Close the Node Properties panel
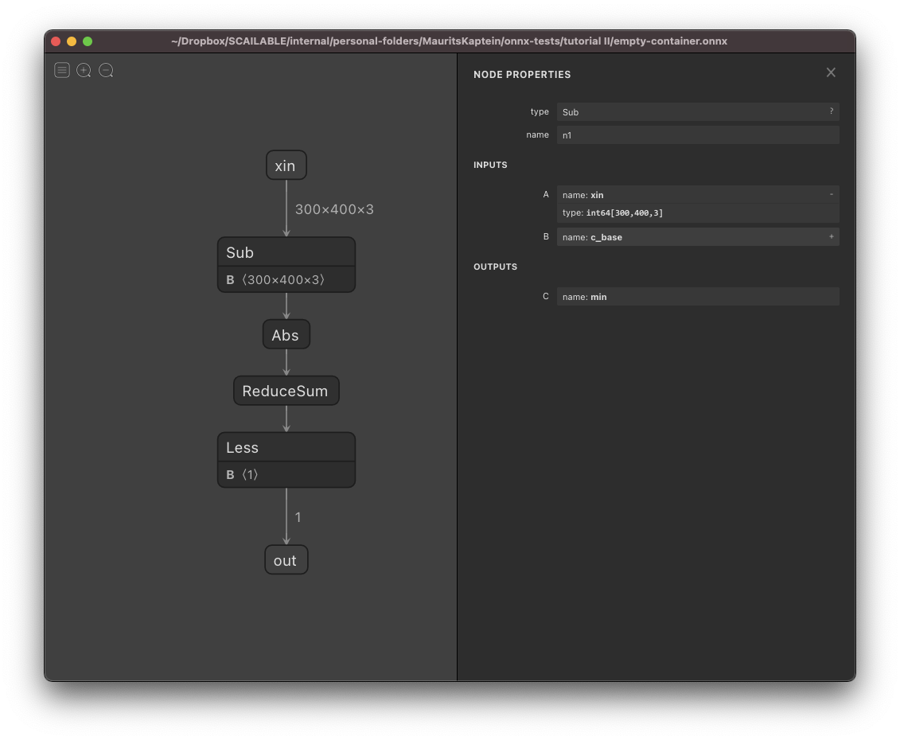This screenshot has height=740, width=900. pos(830,73)
